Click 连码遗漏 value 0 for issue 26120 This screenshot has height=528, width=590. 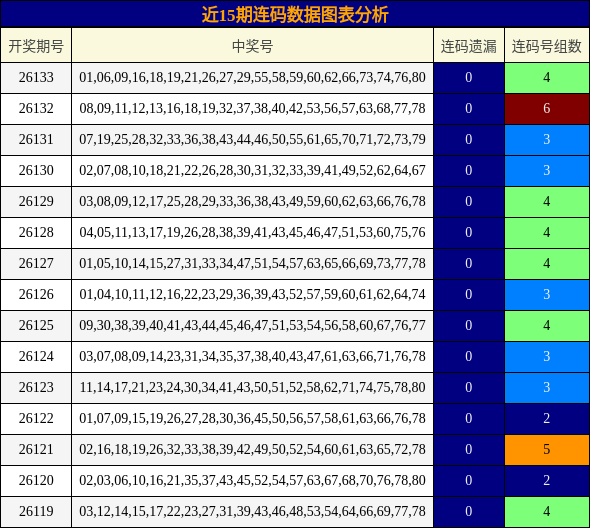(469, 480)
